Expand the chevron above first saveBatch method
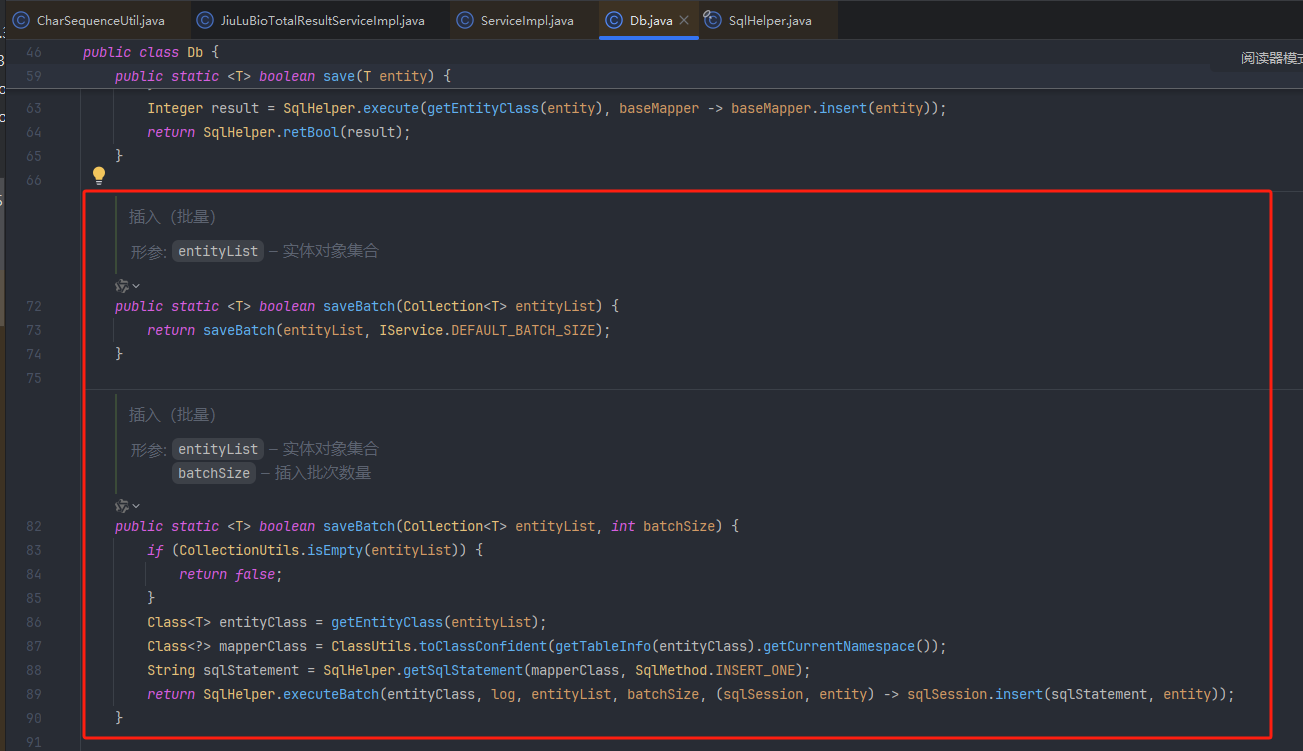The width and height of the screenshot is (1303, 751). 136,286
